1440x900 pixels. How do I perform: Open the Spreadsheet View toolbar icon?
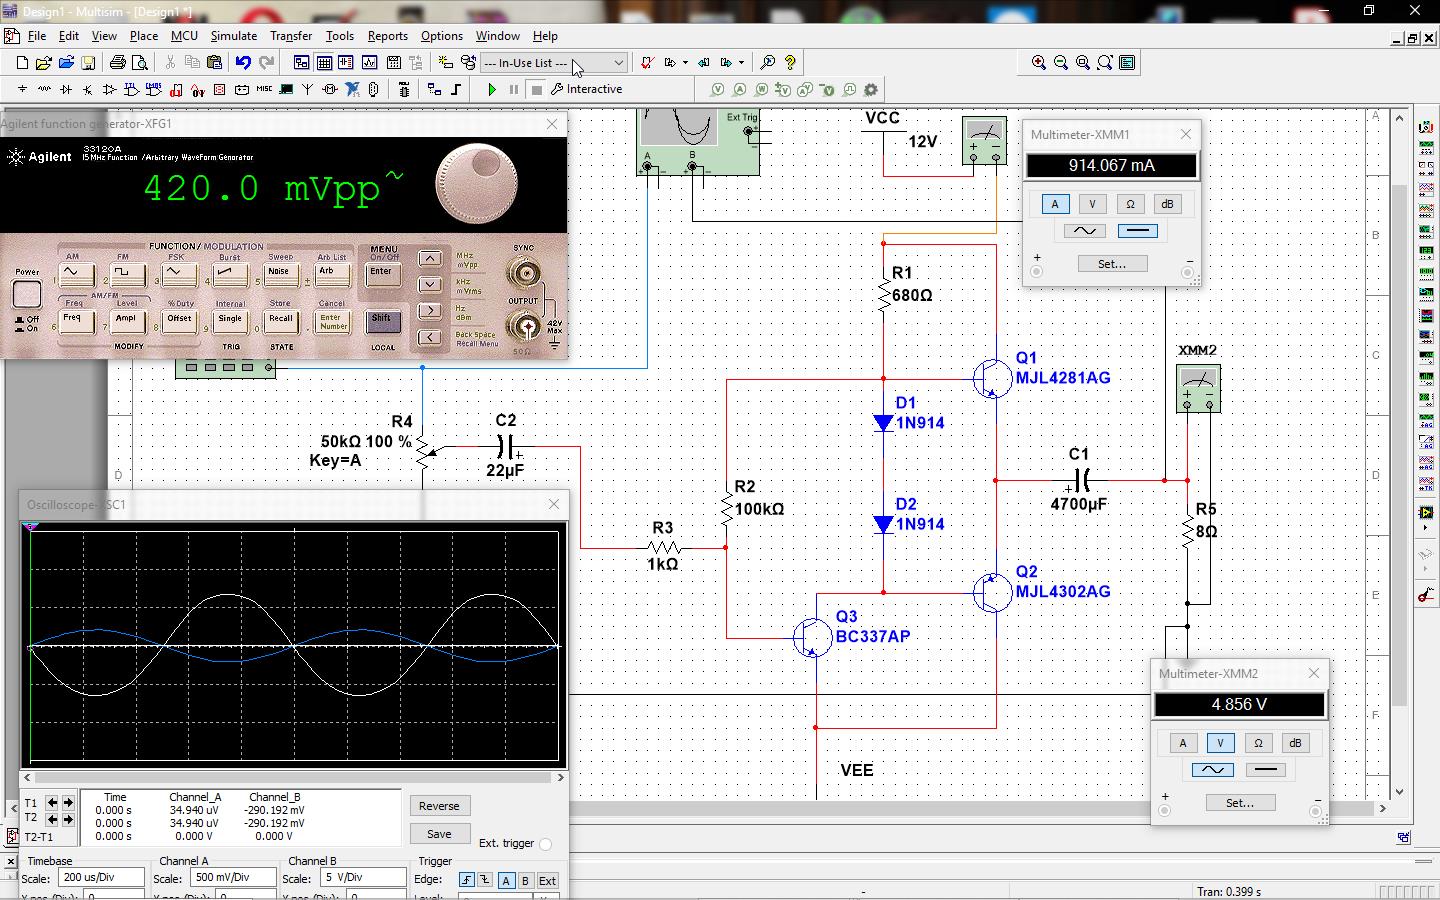coord(324,62)
